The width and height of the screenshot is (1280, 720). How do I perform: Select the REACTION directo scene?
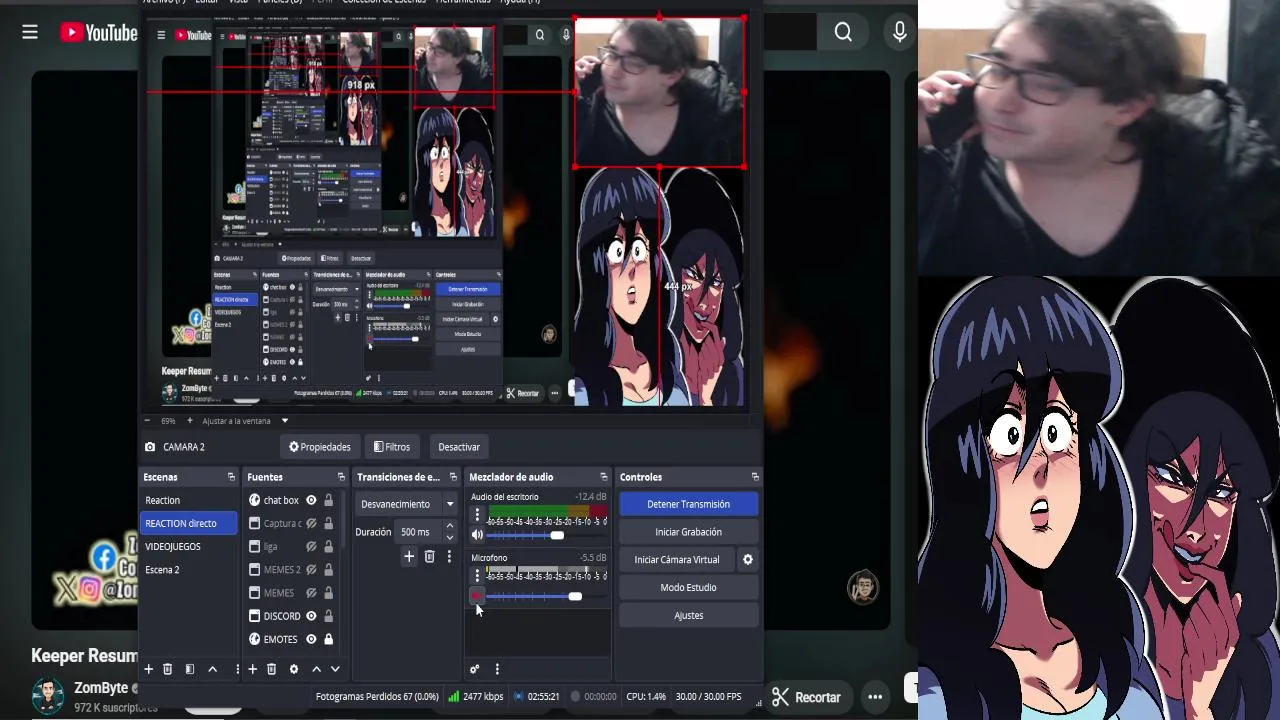(x=188, y=523)
